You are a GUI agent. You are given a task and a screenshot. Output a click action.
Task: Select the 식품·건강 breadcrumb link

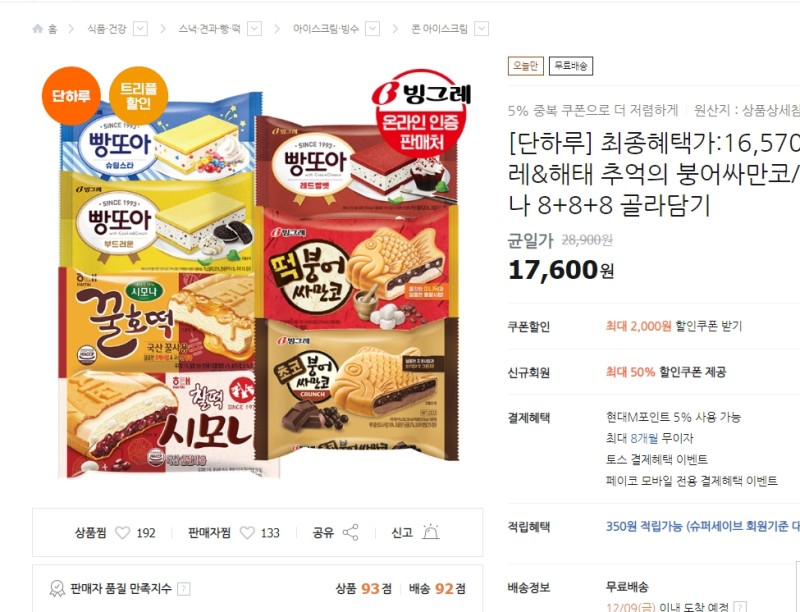pyautogui.click(x=106, y=29)
